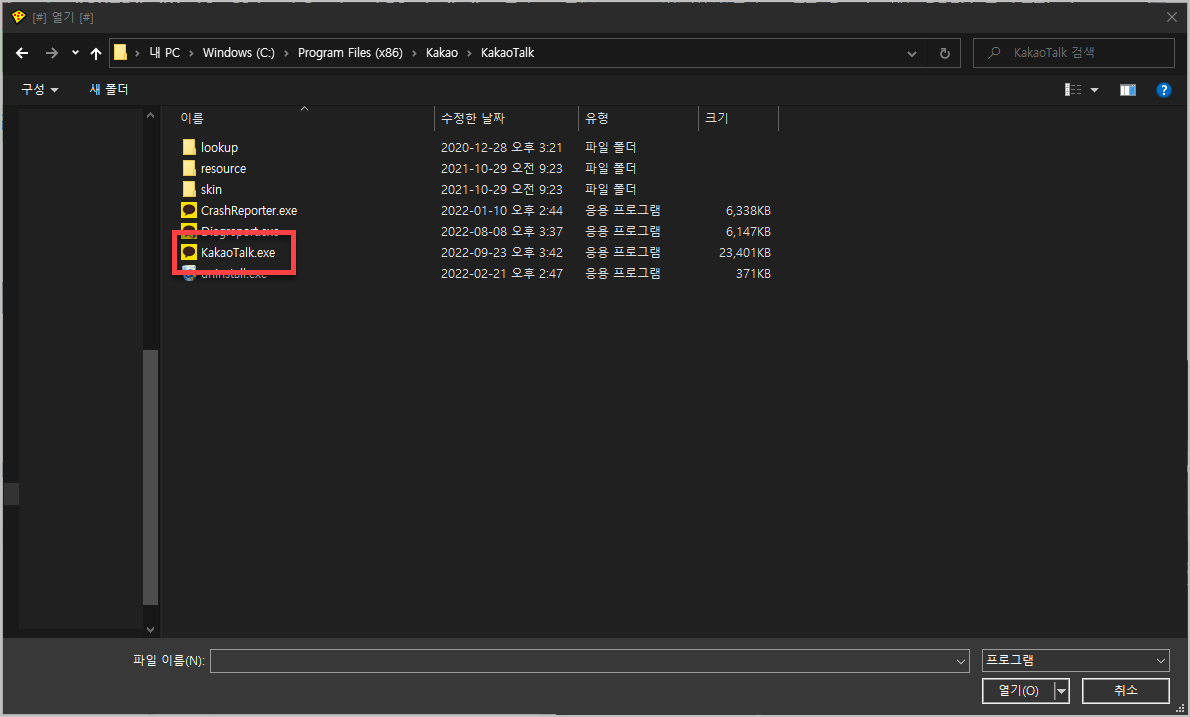Click the dialog title bar app icon
The height and width of the screenshot is (717, 1190).
18,17
